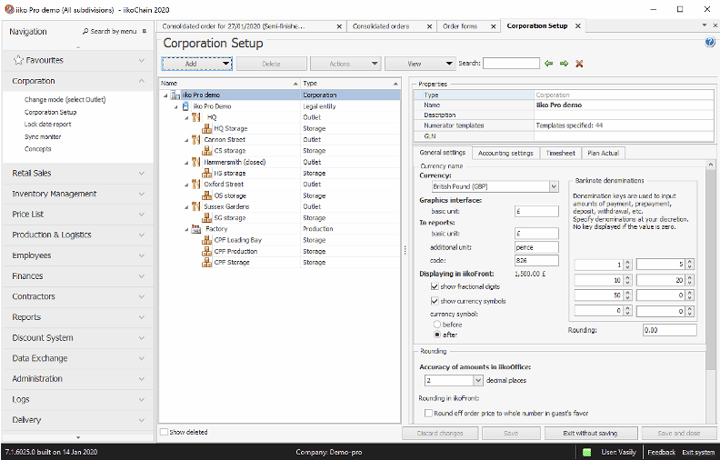Image resolution: width=720 pixels, height=460 pixels.
Task: Click the corporation icon beside iiko Pro demo
Action: point(175,95)
